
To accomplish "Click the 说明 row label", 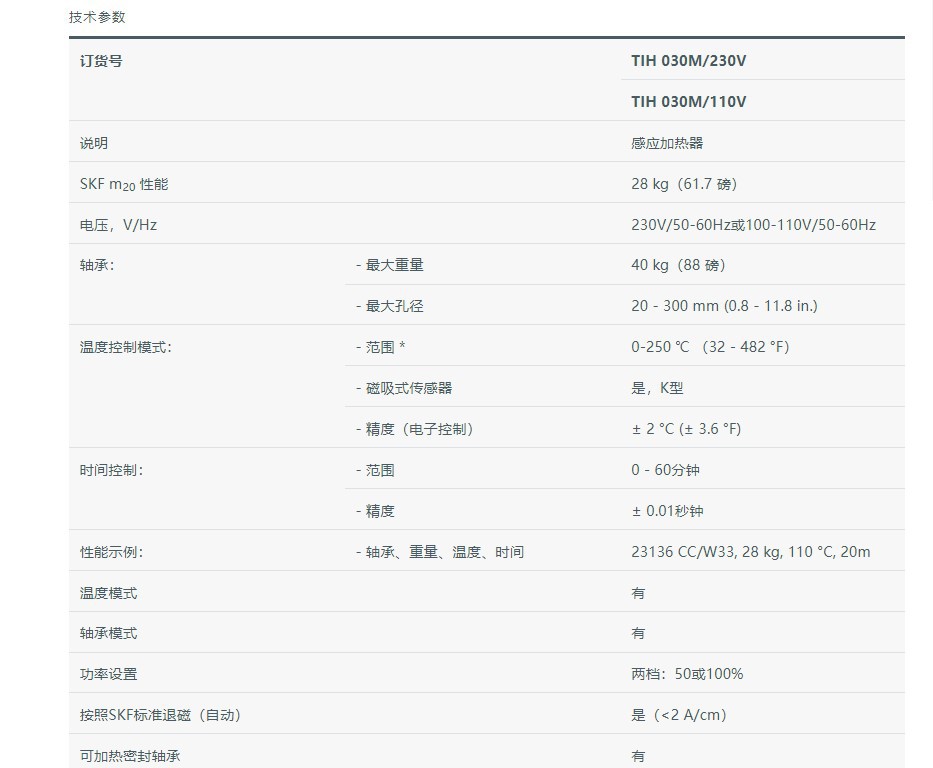I will coord(94,143).
